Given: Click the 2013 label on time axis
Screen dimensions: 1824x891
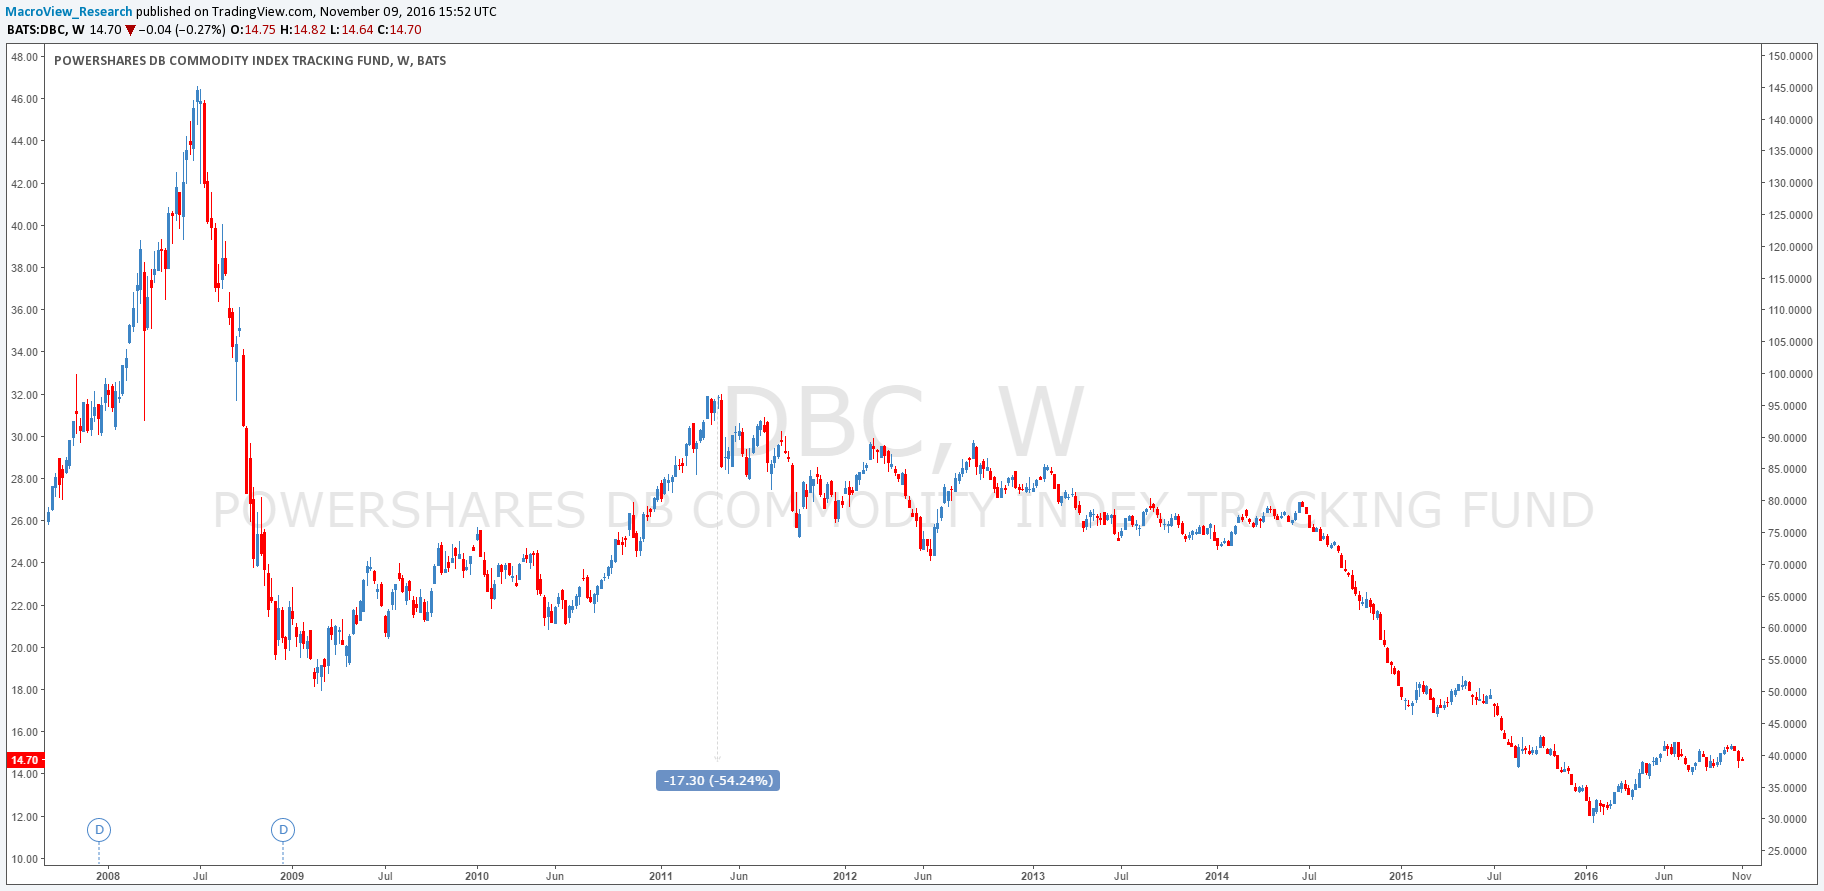Looking at the screenshot, I should 1033,876.
